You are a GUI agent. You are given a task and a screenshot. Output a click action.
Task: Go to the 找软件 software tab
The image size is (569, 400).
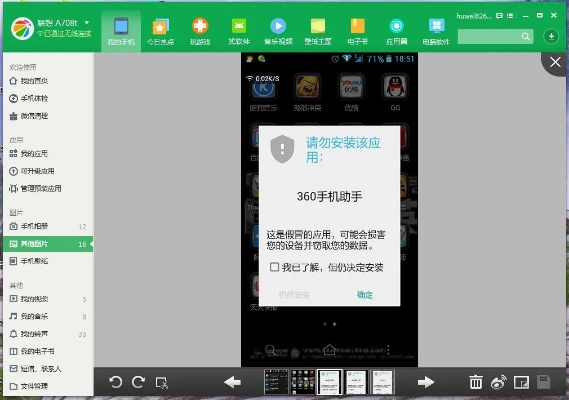(239, 32)
